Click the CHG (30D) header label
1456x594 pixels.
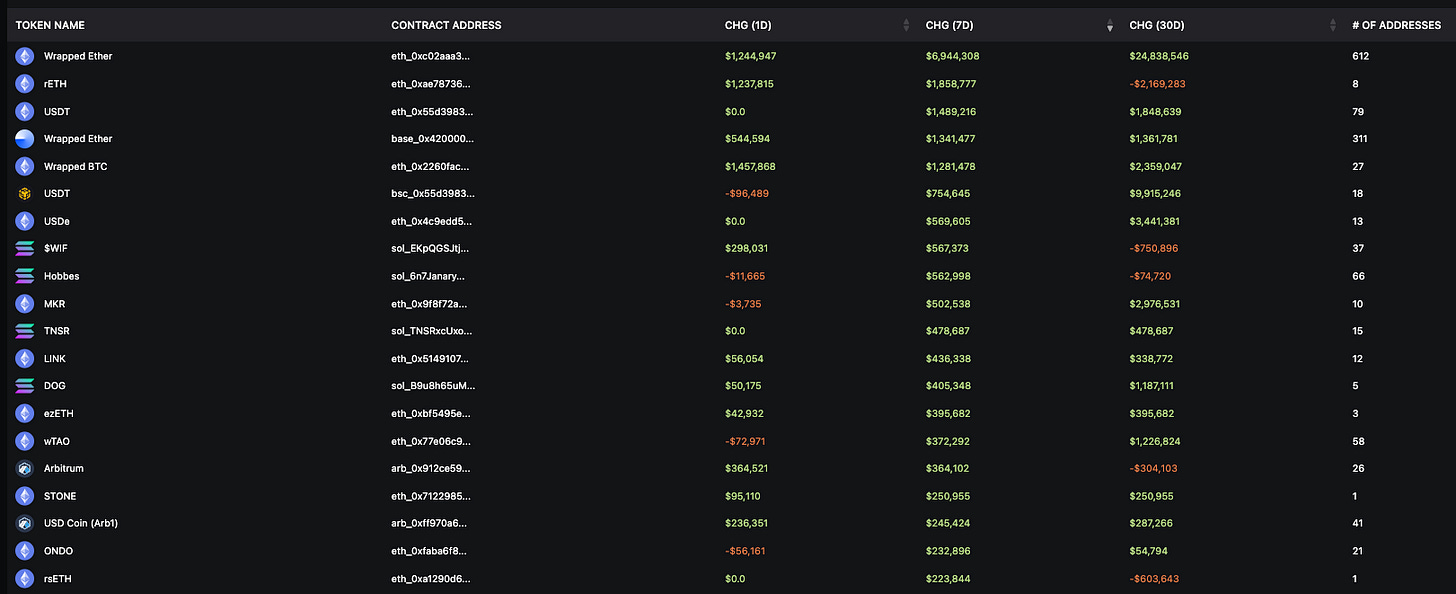tap(1156, 25)
